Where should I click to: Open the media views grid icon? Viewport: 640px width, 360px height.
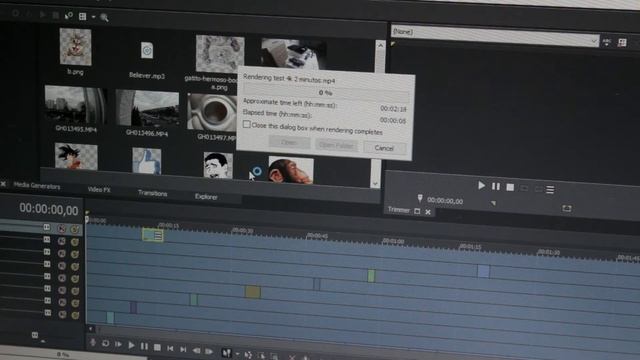(x=82, y=16)
